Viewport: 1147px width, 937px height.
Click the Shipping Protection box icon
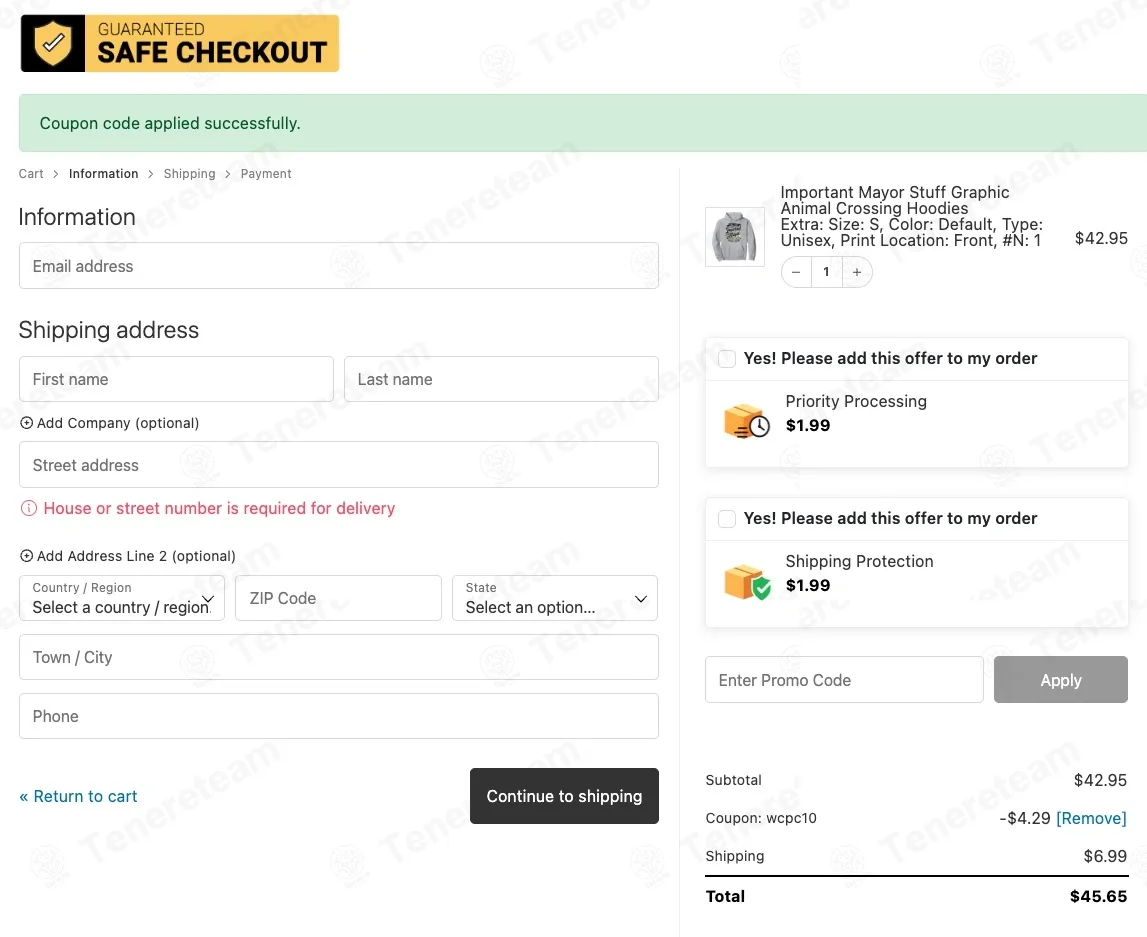(x=747, y=582)
